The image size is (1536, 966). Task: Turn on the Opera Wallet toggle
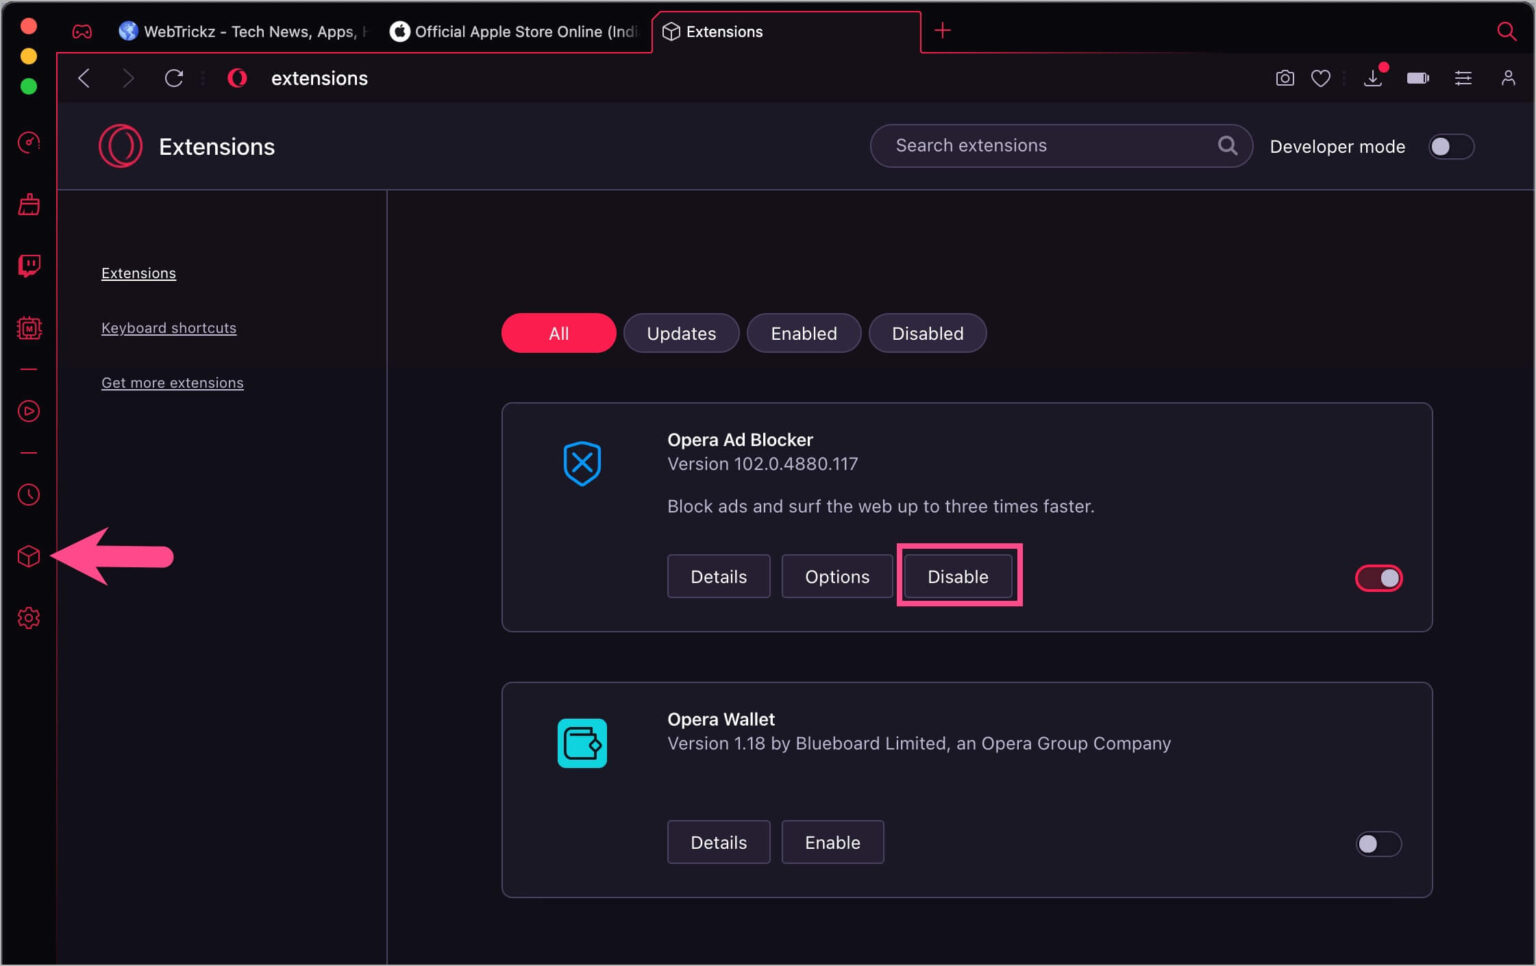click(x=1379, y=844)
